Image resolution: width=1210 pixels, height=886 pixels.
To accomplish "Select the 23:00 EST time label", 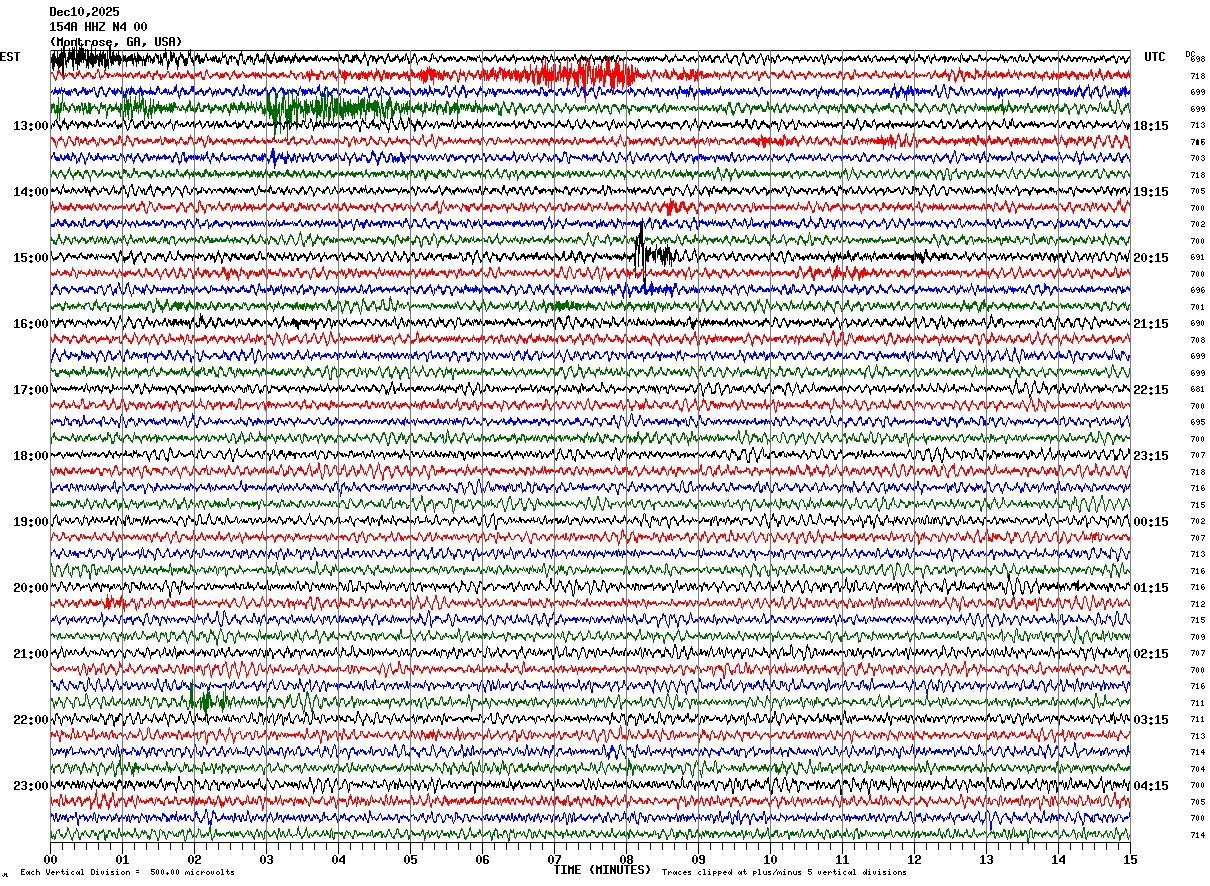I will point(31,786).
